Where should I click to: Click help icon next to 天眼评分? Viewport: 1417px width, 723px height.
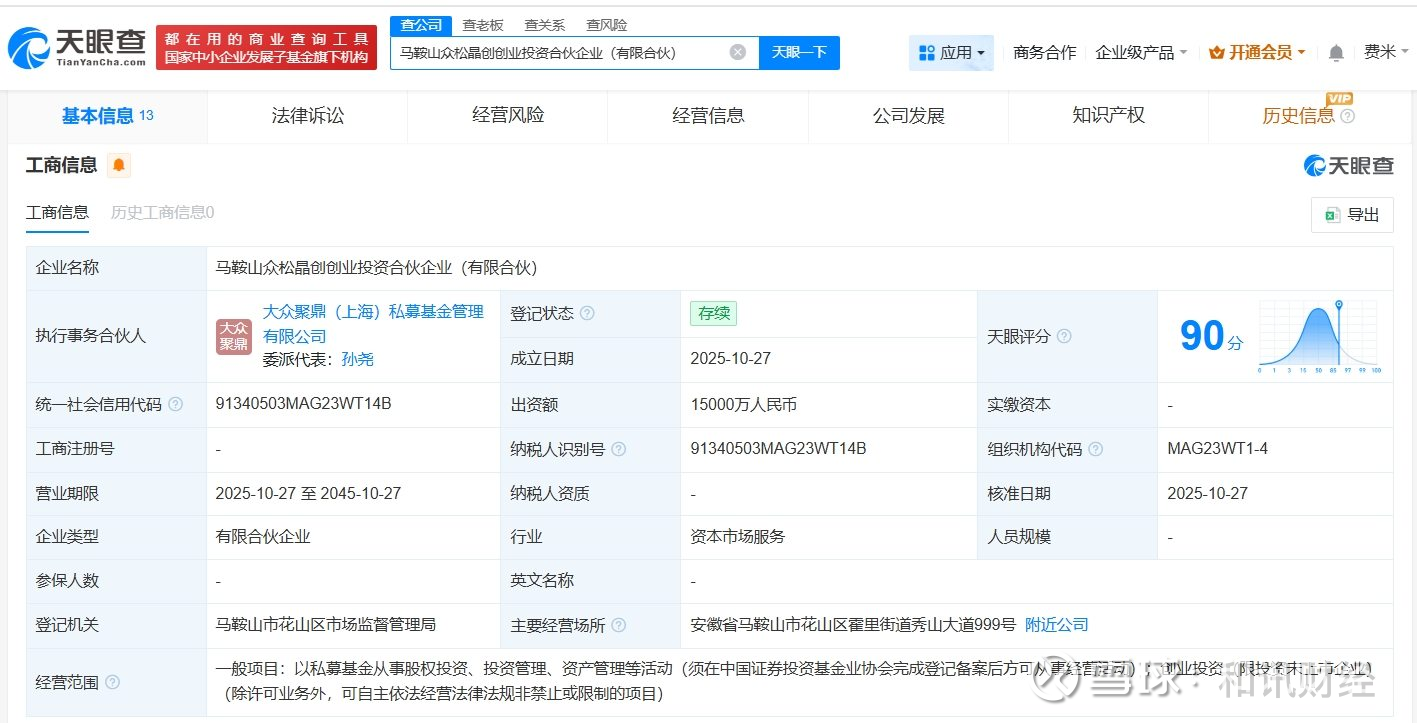1064,337
